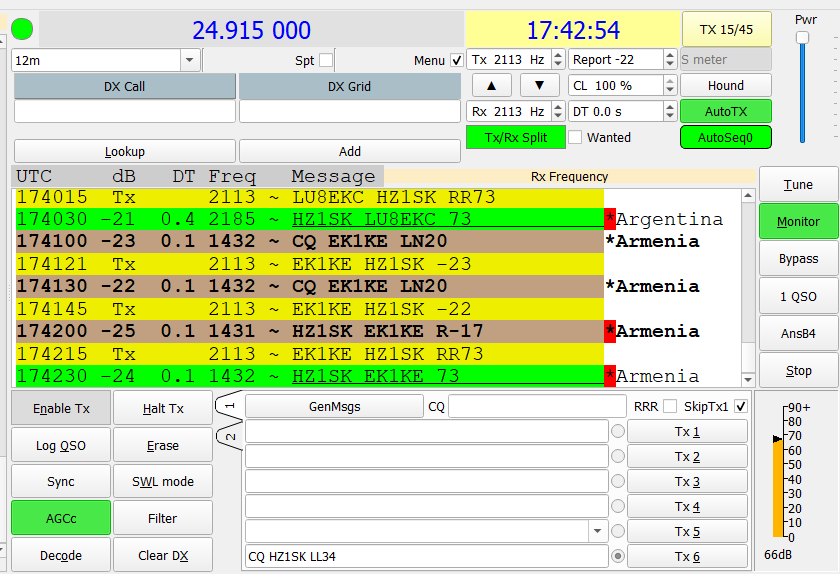Uncheck the SkipTx1 checkbox
The width and height of the screenshot is (840, 574).
[741, 406]
